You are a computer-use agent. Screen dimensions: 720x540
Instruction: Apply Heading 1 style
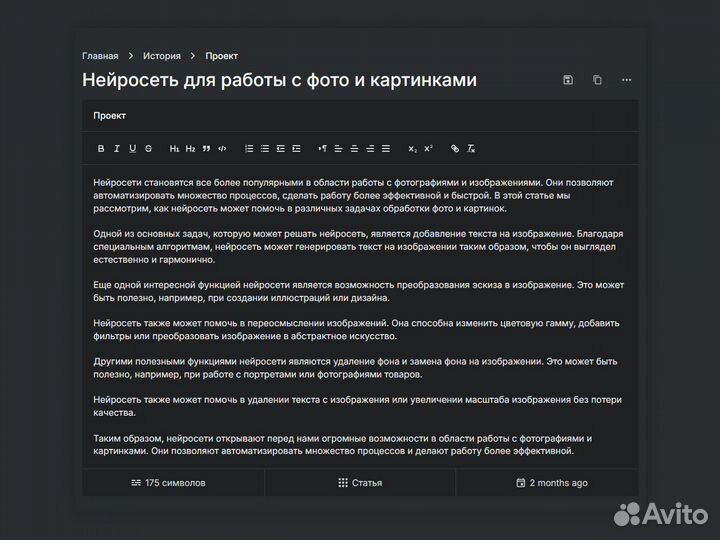[174, 148]
